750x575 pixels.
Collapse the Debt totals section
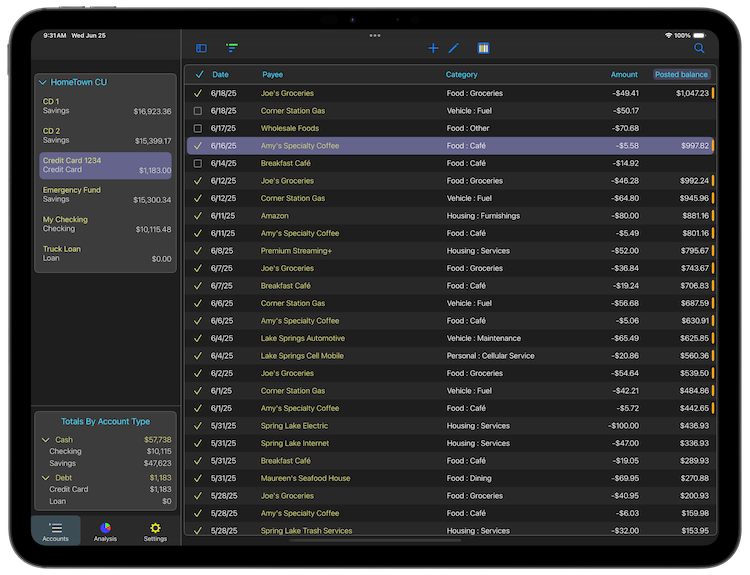coord(45,478)
